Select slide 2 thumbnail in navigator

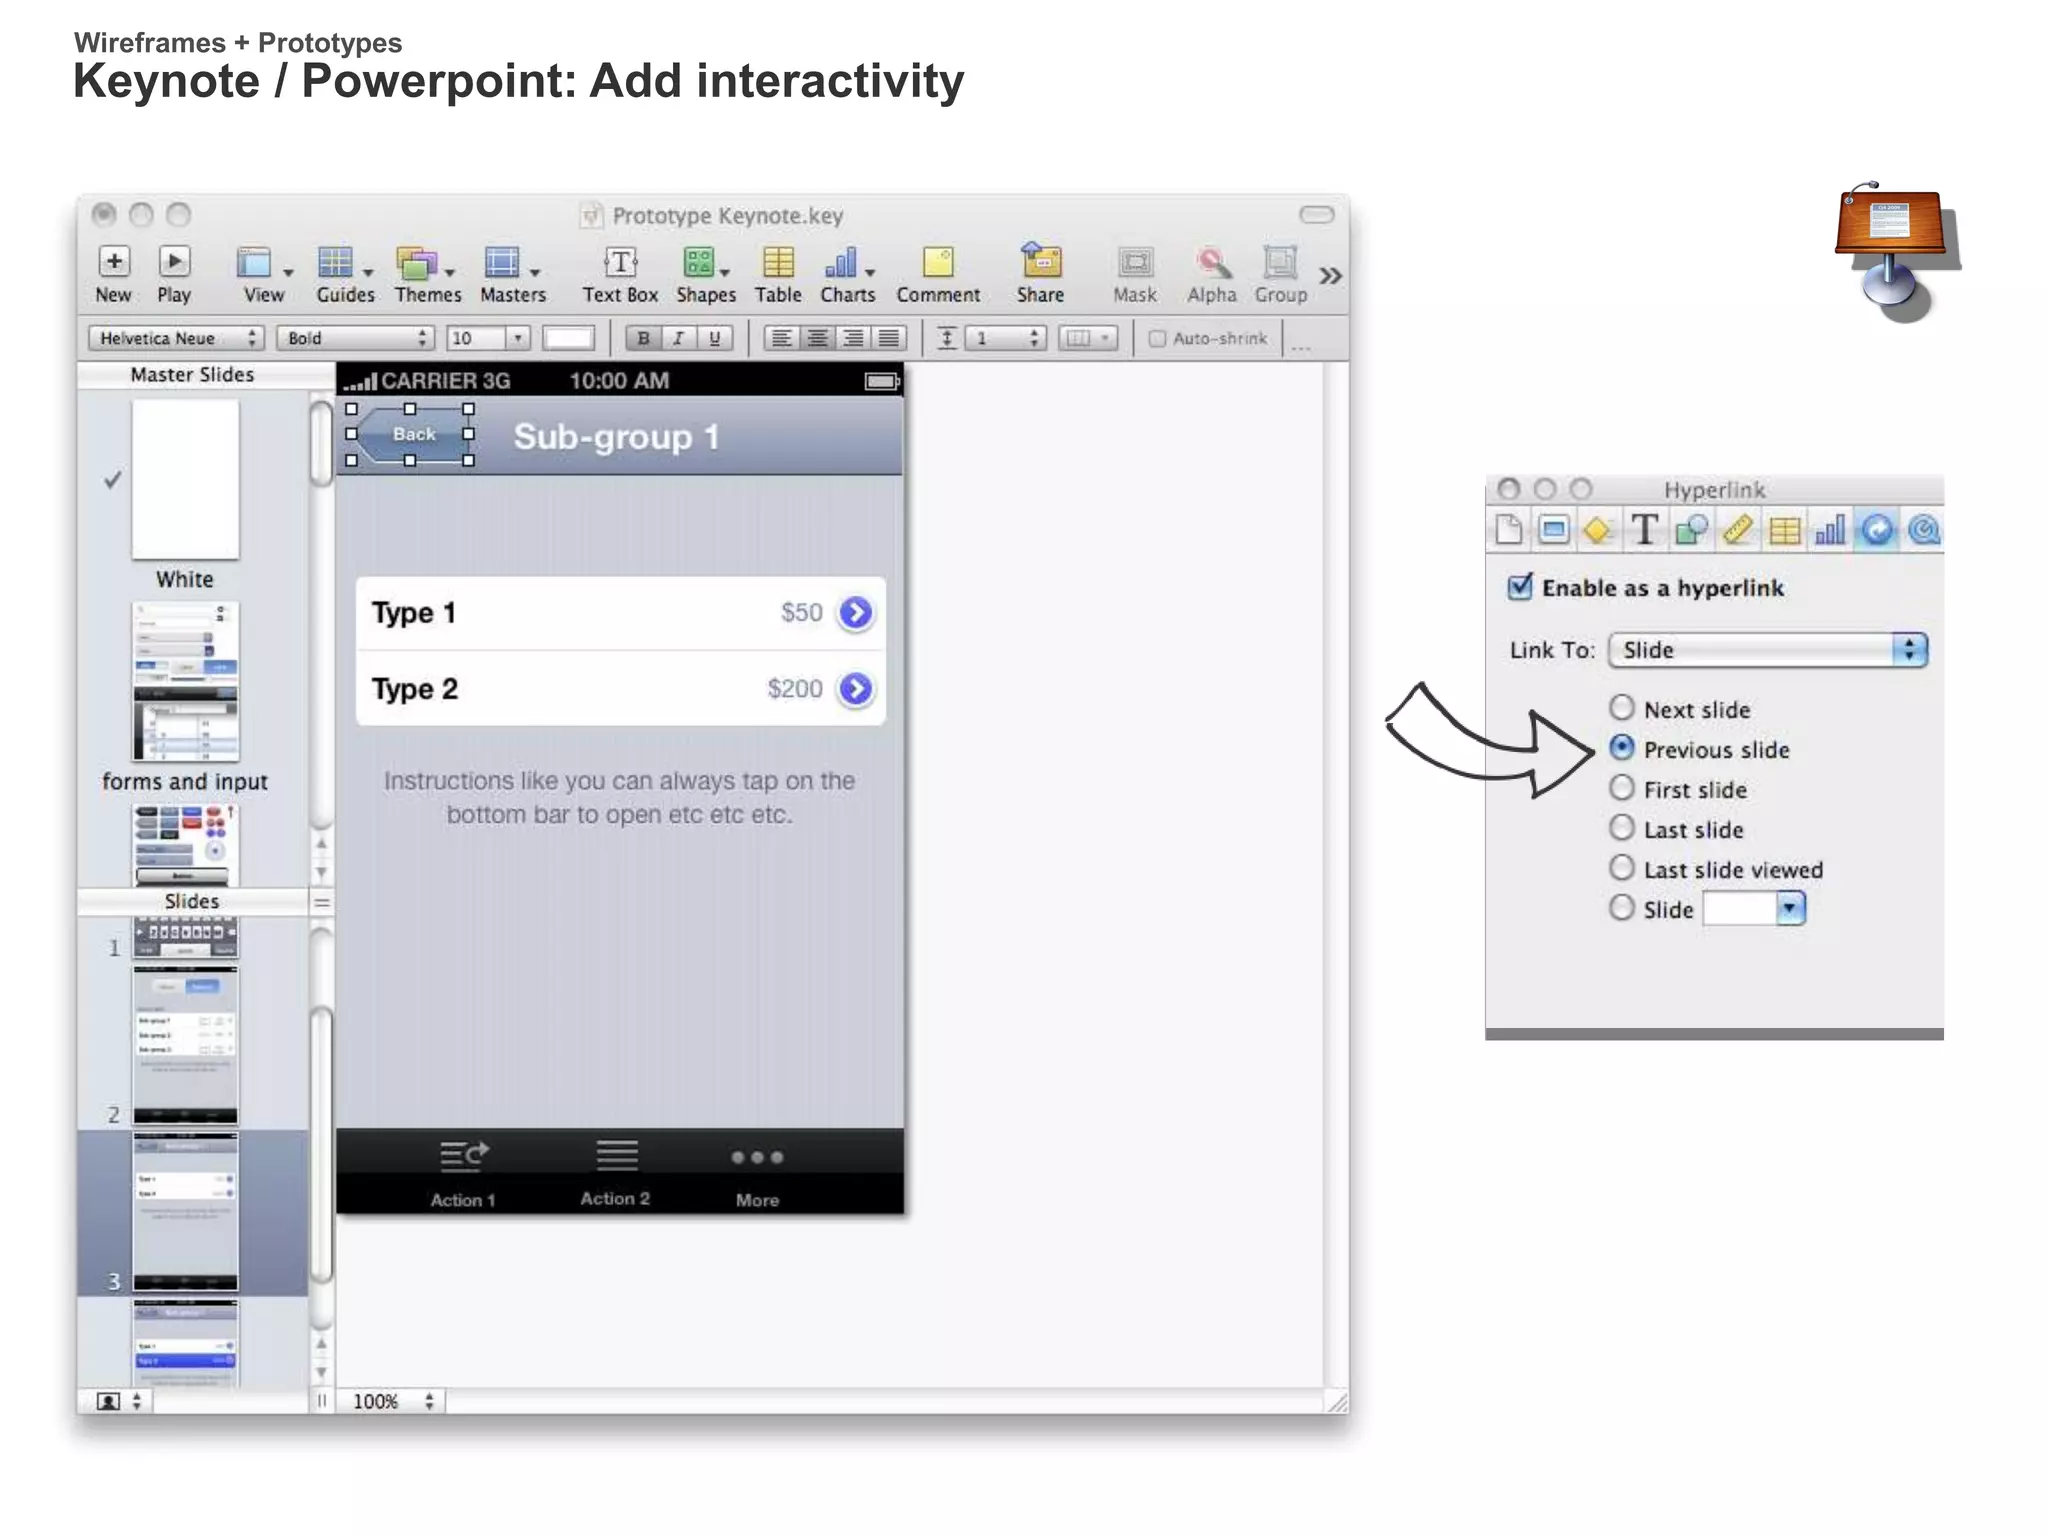[x=186, y=1045]
